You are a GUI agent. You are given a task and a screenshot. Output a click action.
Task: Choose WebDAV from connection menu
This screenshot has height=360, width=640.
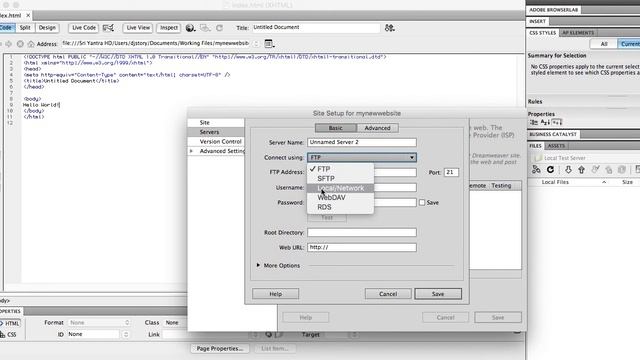click(340, 198)
